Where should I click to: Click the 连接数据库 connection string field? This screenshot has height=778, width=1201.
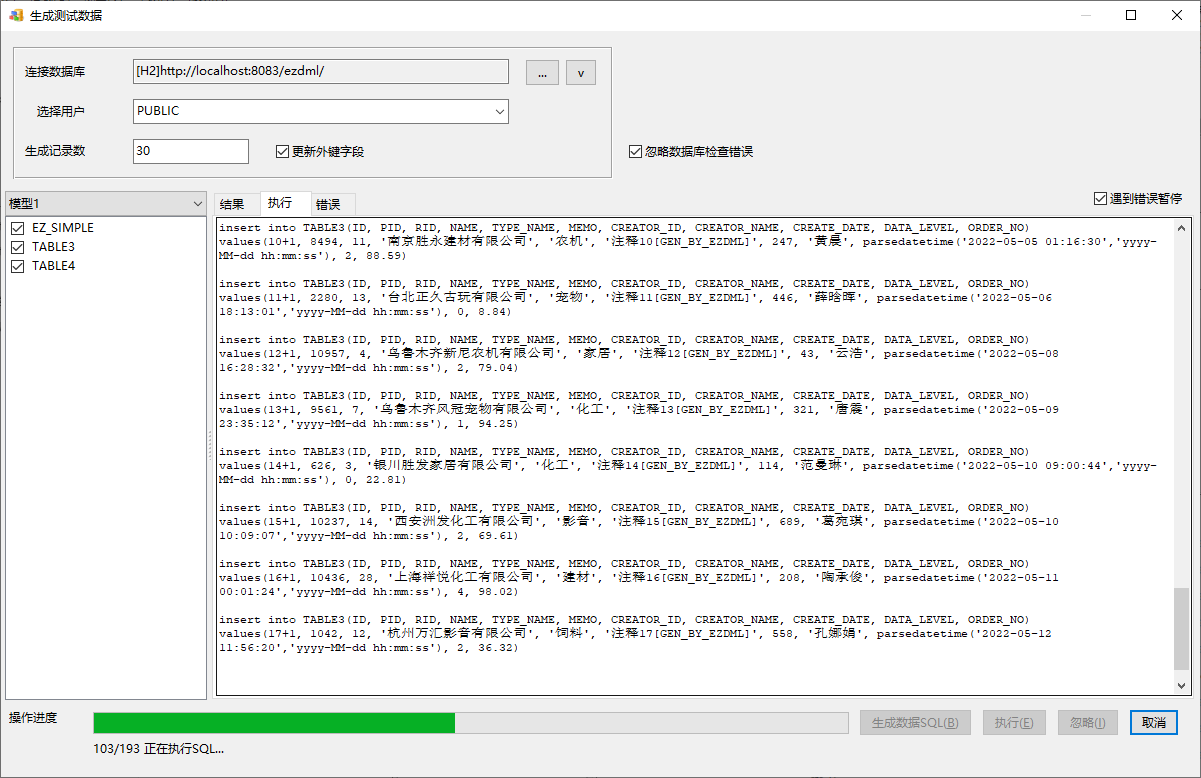pyautogui.click(x=321, y=72)
